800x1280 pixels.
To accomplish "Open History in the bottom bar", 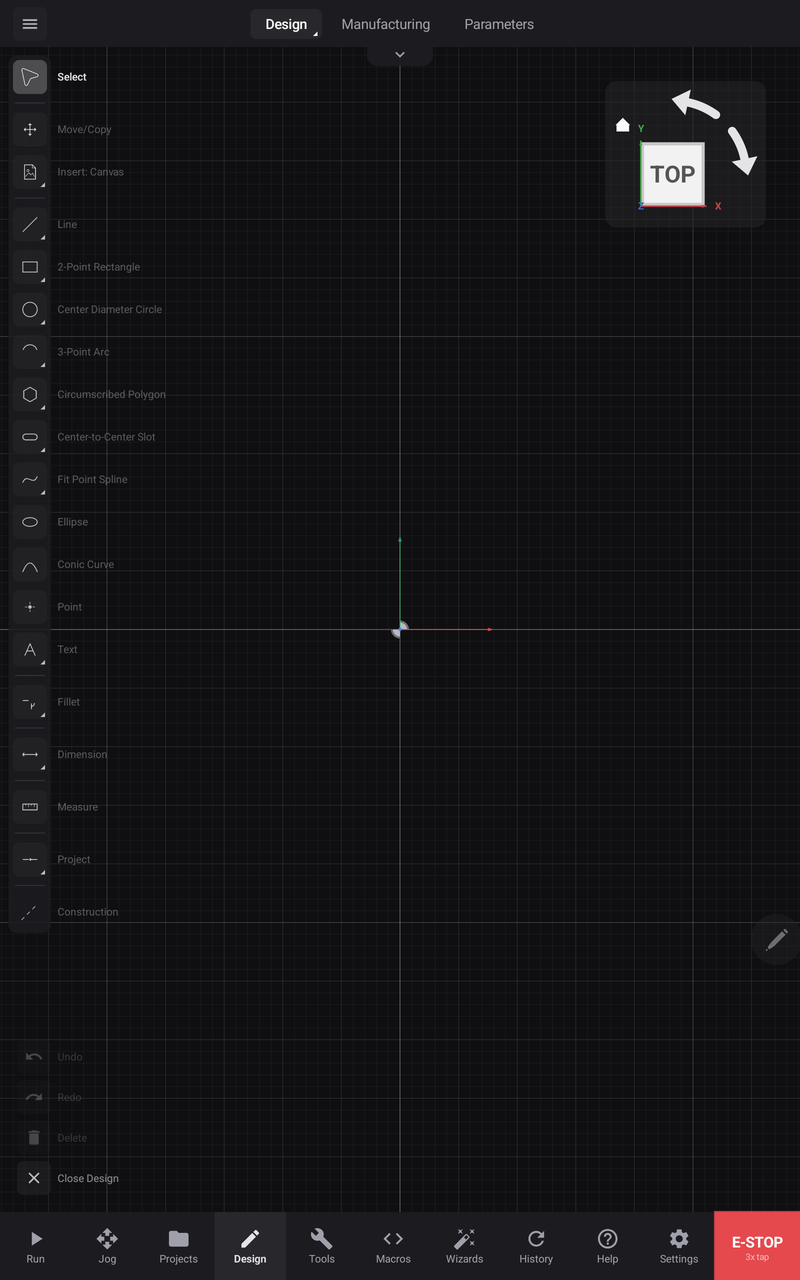I will pyautogui.click(x=536, y=1246).
